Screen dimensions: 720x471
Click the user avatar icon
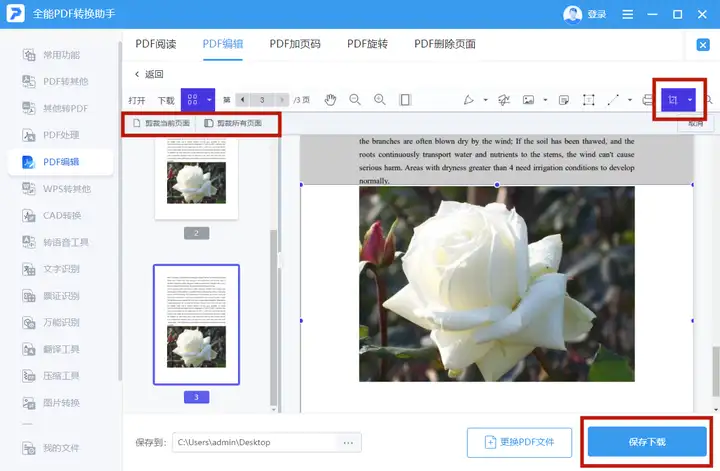coord(572,14)
